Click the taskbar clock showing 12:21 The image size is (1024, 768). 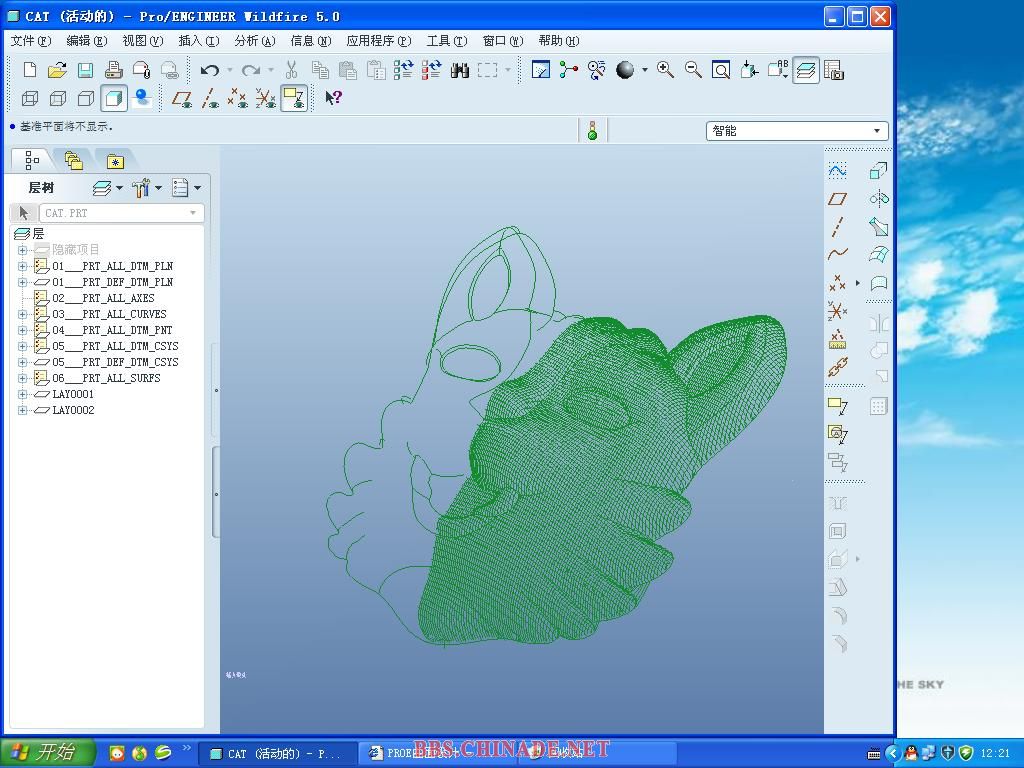pos(995,754)
